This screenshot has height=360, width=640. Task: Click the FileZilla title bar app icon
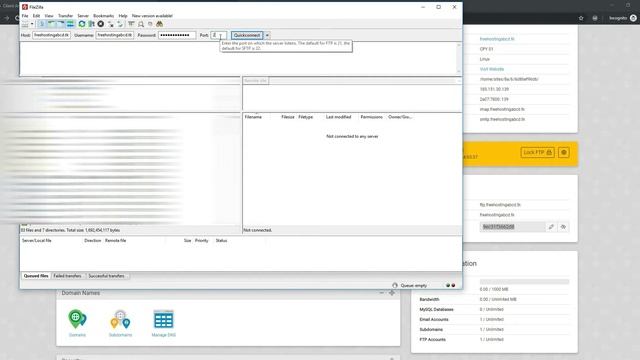[x=25, y=7]
